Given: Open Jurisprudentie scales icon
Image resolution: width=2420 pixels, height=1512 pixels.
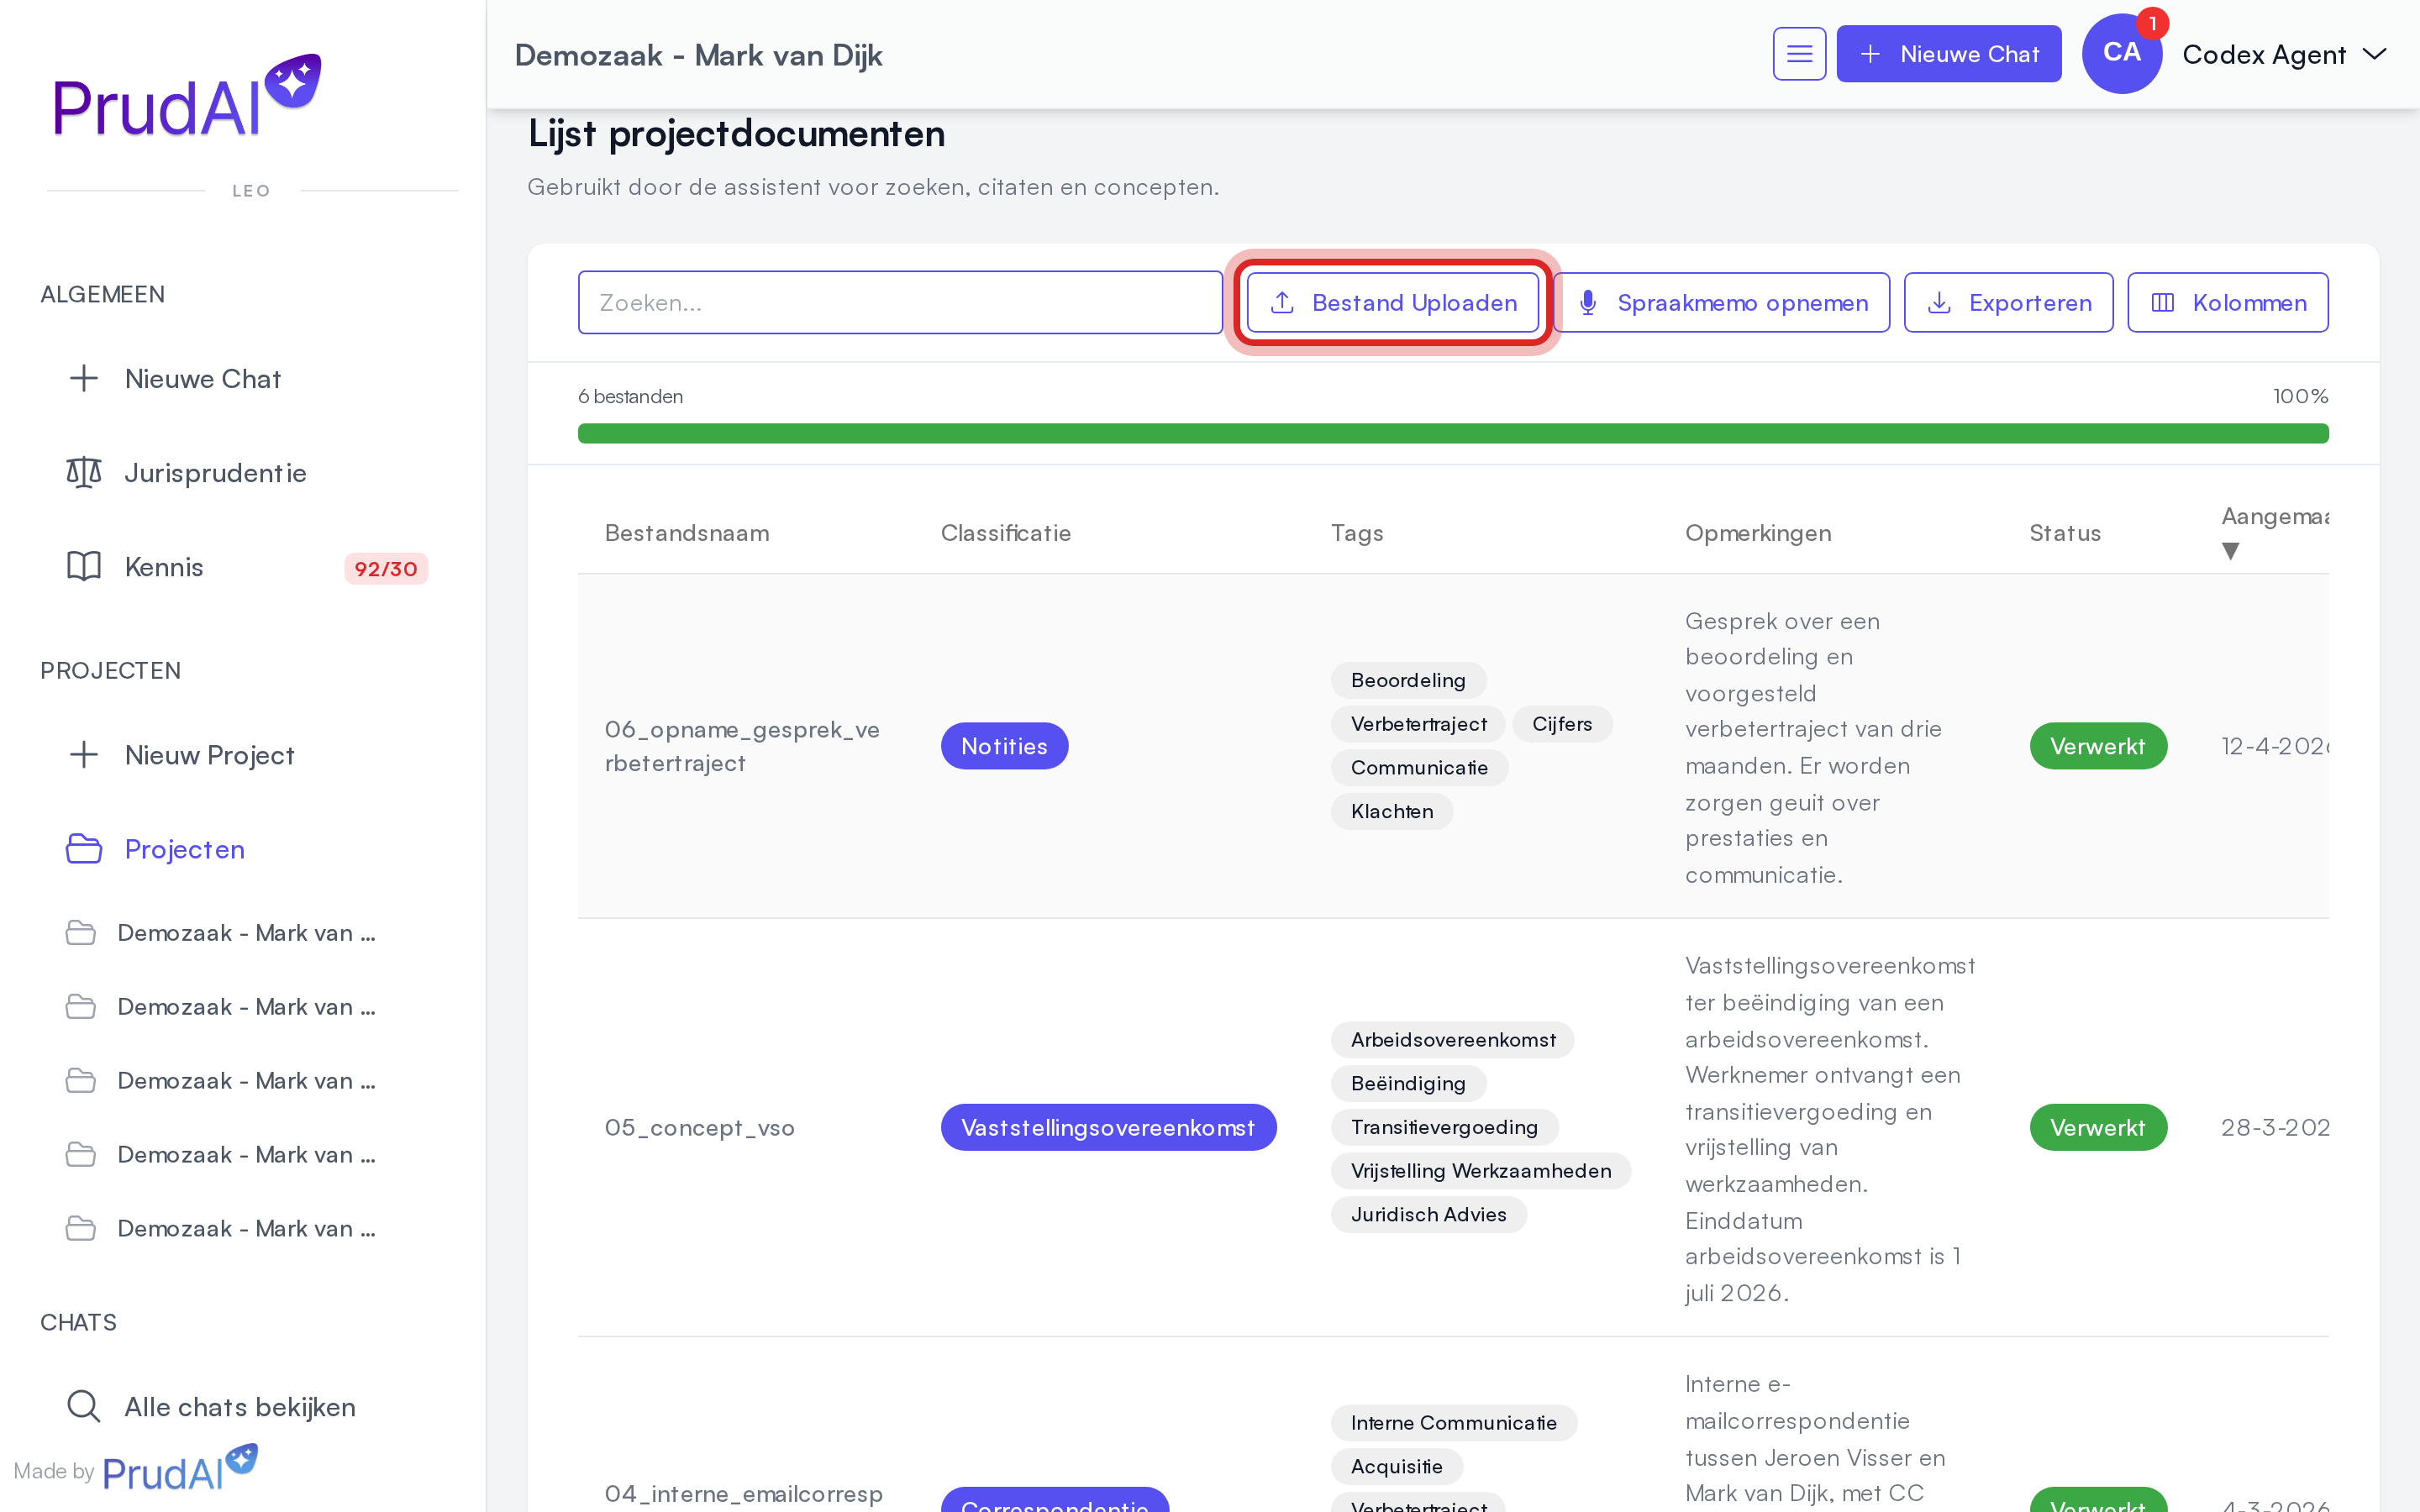Looking at the screenshot, I should point(84,472).
